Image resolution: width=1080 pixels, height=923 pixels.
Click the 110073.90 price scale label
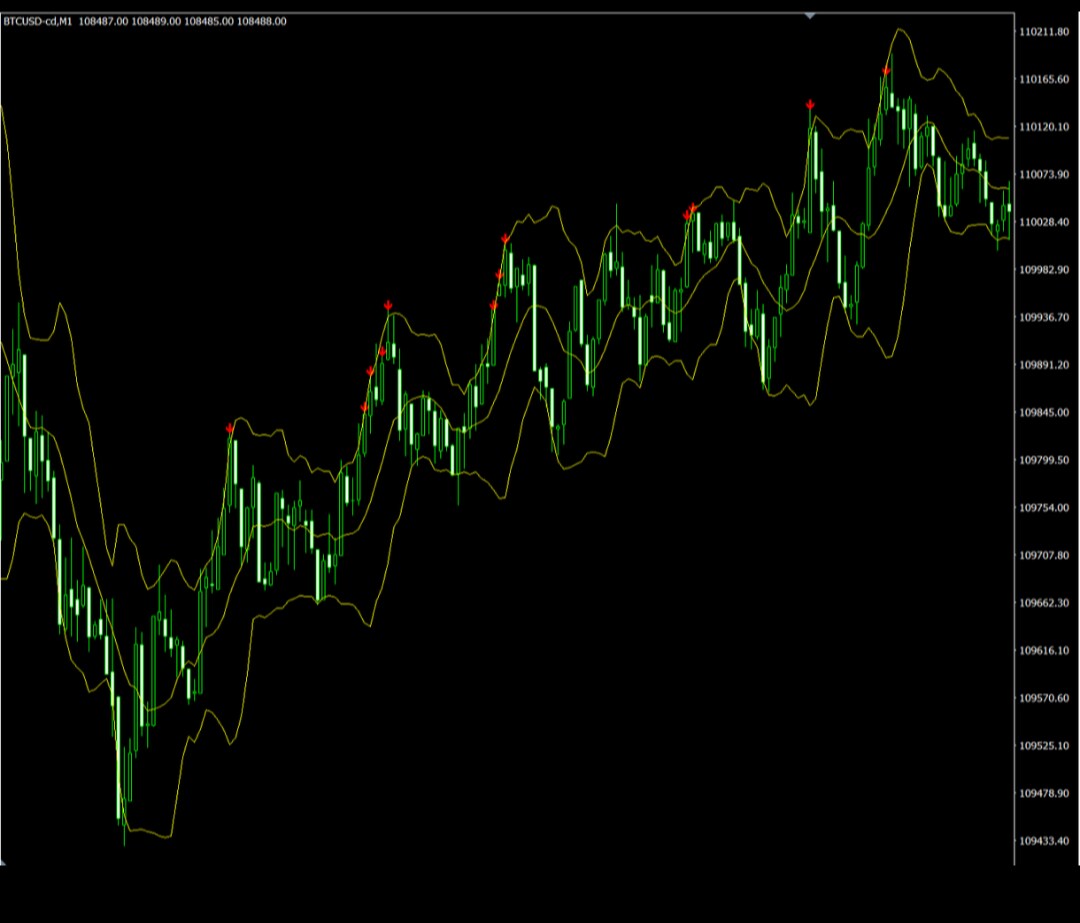click(1044, 174)
